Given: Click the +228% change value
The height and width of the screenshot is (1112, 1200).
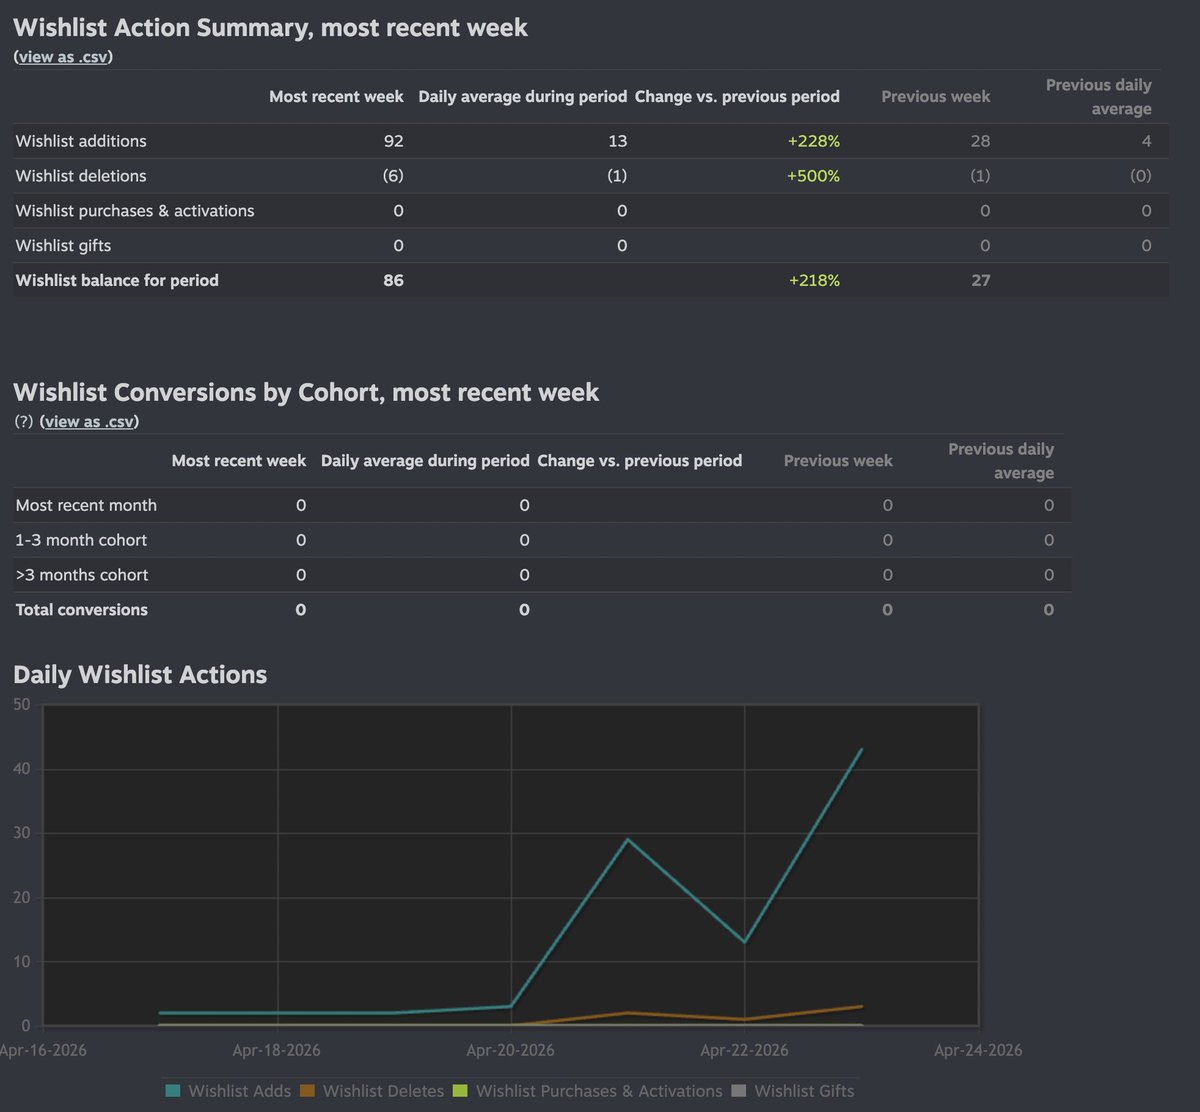Looking at the screenshot, I should [813, 141].
